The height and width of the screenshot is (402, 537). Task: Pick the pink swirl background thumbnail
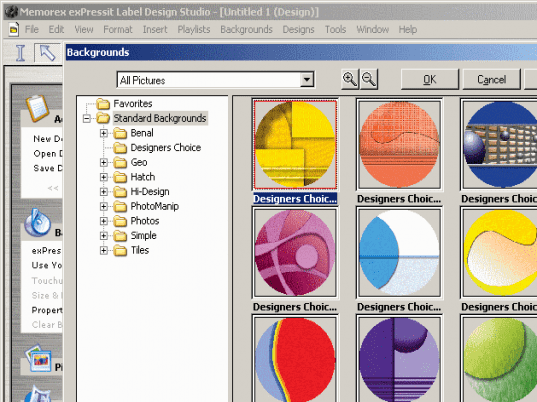pos(295,253)
